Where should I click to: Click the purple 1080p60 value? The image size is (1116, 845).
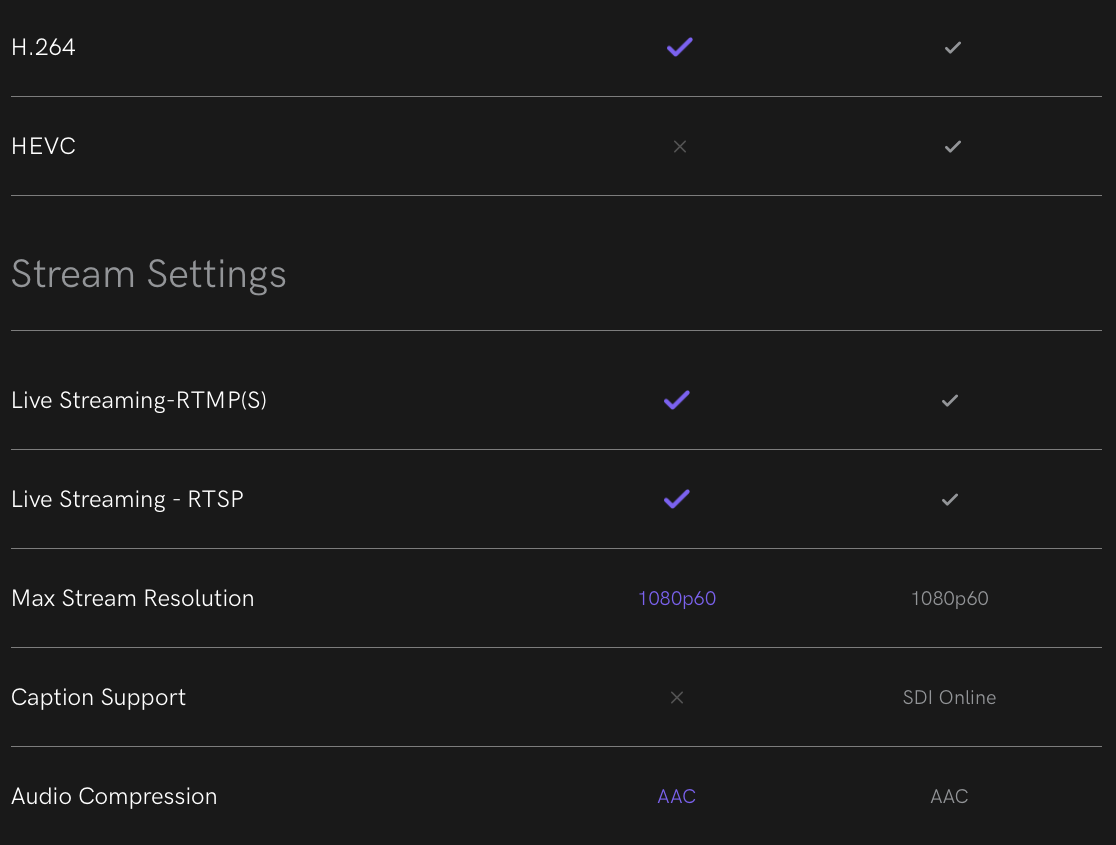coord(677,599)
